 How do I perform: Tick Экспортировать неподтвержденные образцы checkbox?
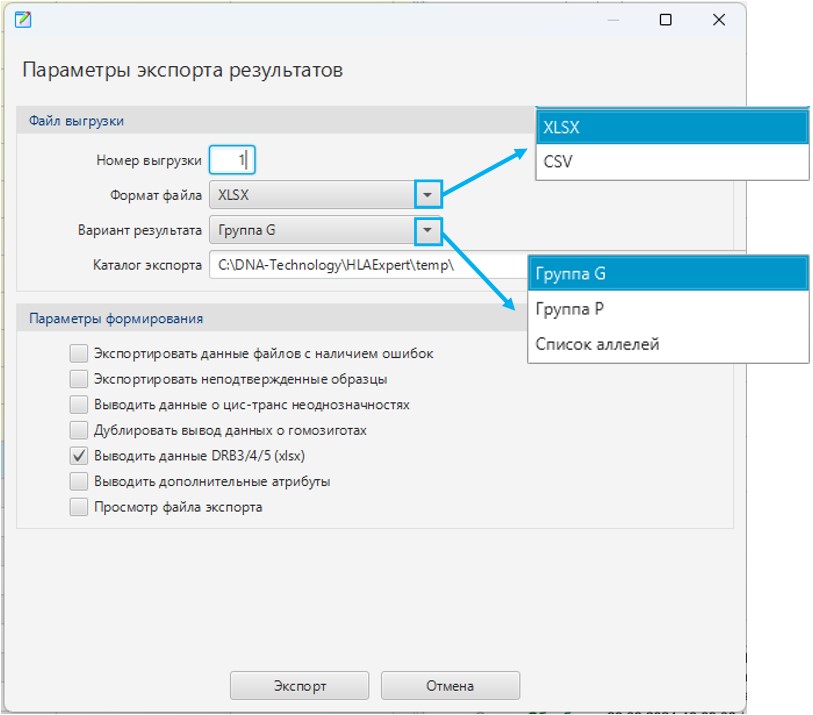[x=79, y=379]
